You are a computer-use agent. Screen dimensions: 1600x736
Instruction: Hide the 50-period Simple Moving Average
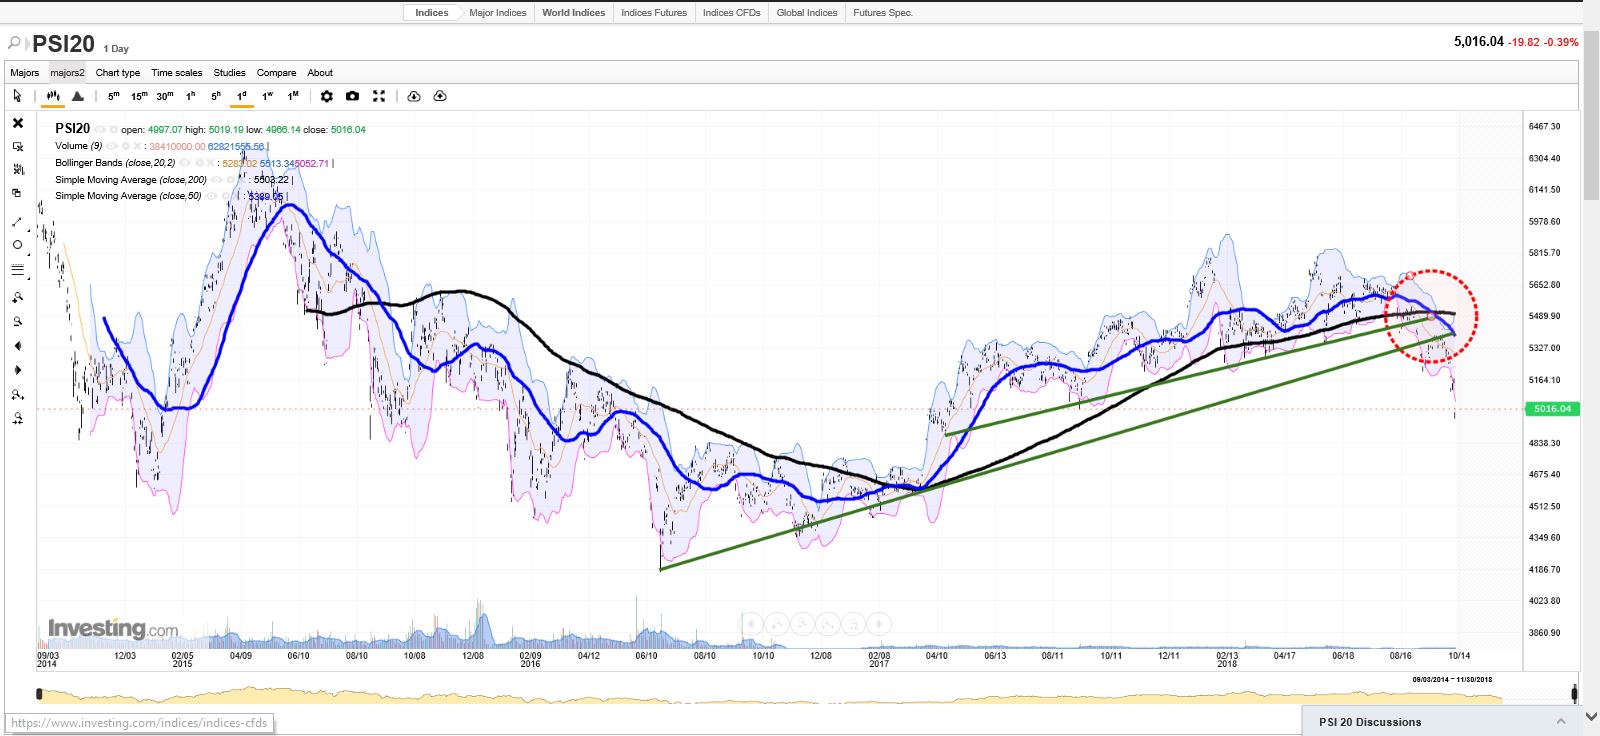click(x=212, y=196)
